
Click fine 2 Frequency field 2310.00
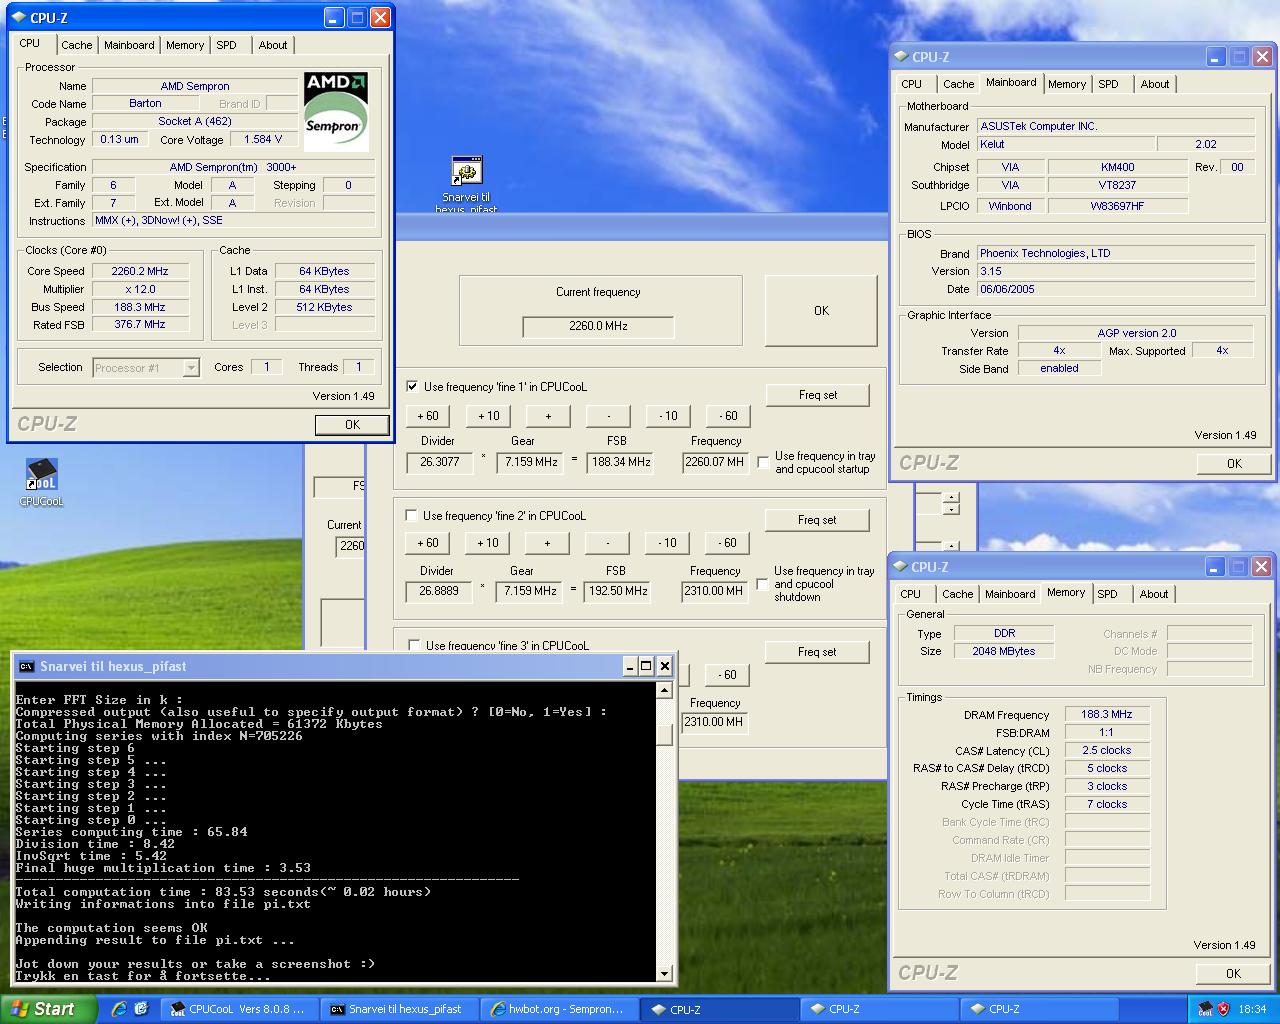[715, 591]
